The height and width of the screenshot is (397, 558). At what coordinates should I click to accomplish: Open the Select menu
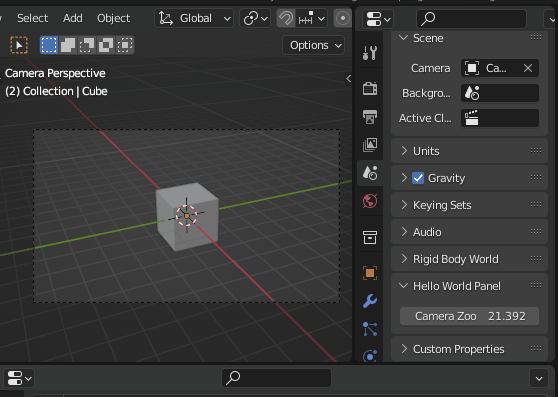point(32,18)
